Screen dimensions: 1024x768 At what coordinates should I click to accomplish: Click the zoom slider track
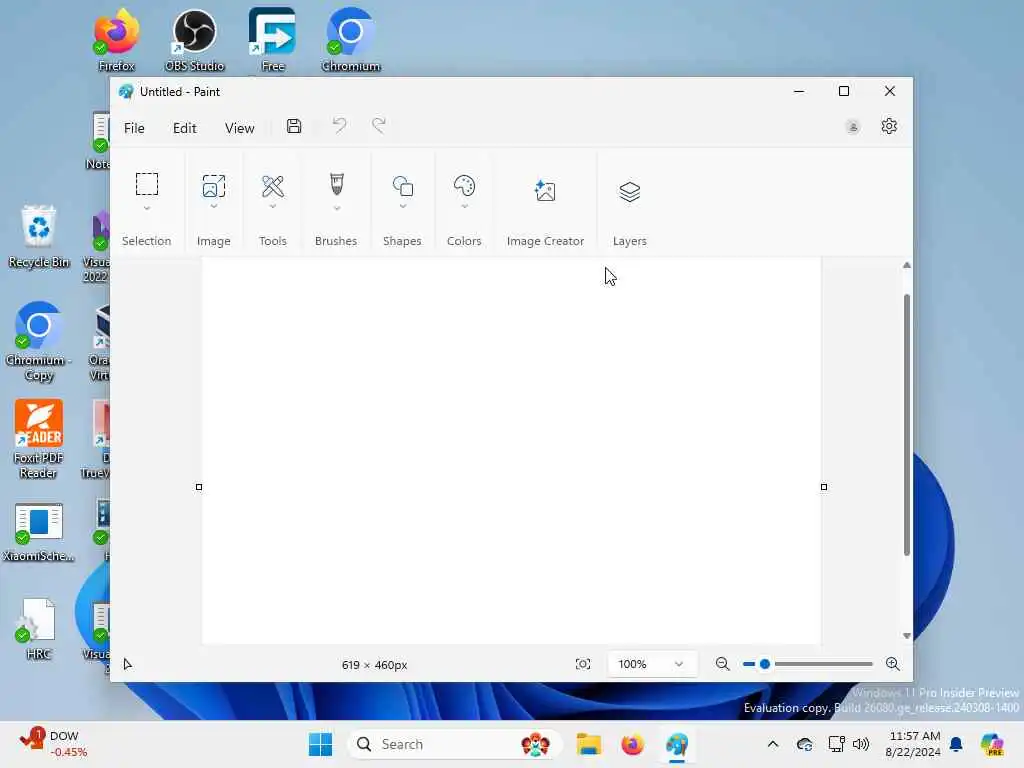point(808,664)
